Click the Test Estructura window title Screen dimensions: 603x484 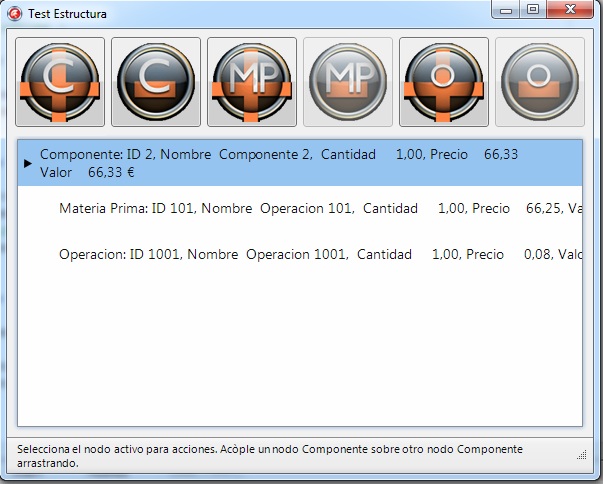pyautogui.click(x=69, y=15)
